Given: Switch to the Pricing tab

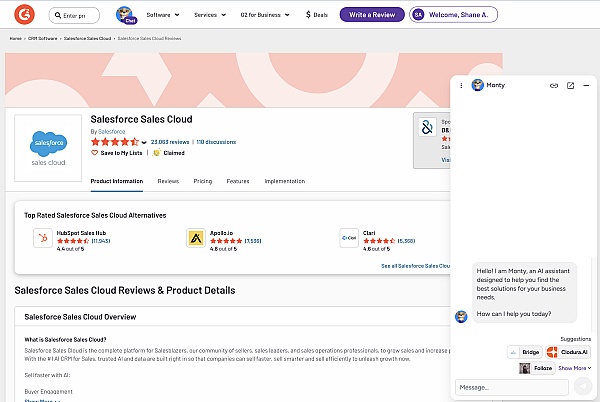Looking at the screenshot, I should point(202,181).
